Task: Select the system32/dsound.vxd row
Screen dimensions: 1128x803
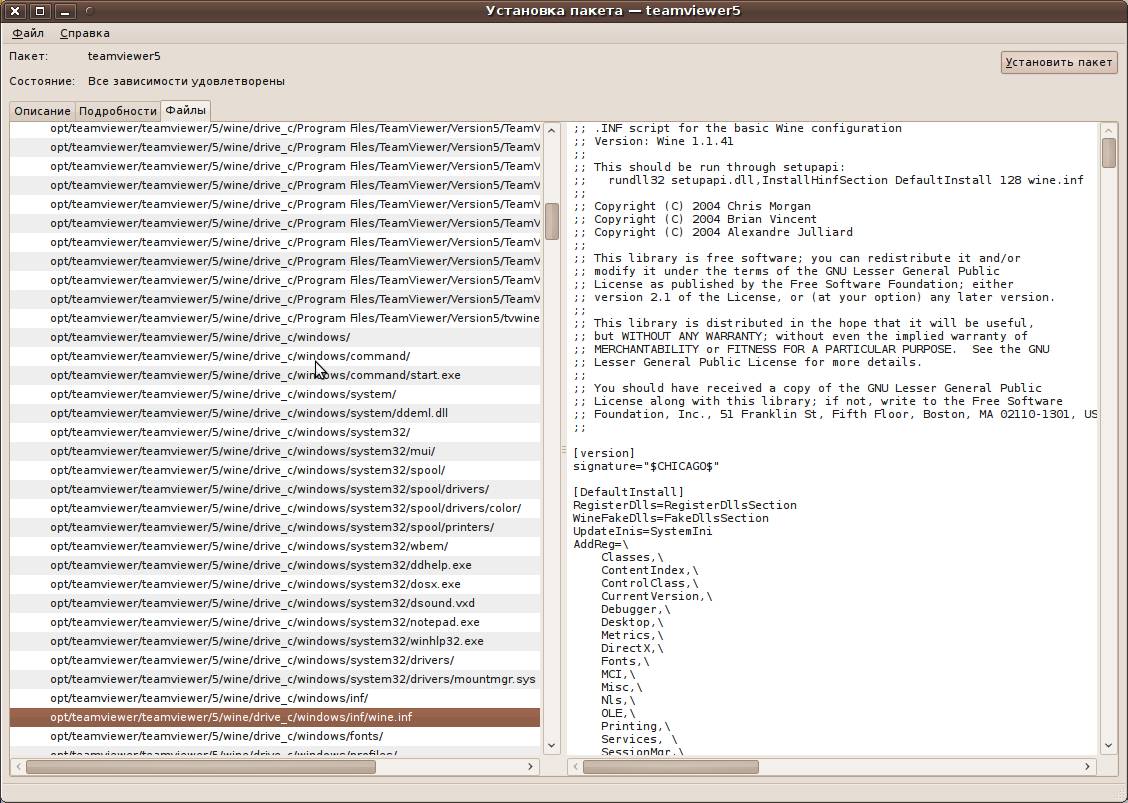Action: [275, 603]
